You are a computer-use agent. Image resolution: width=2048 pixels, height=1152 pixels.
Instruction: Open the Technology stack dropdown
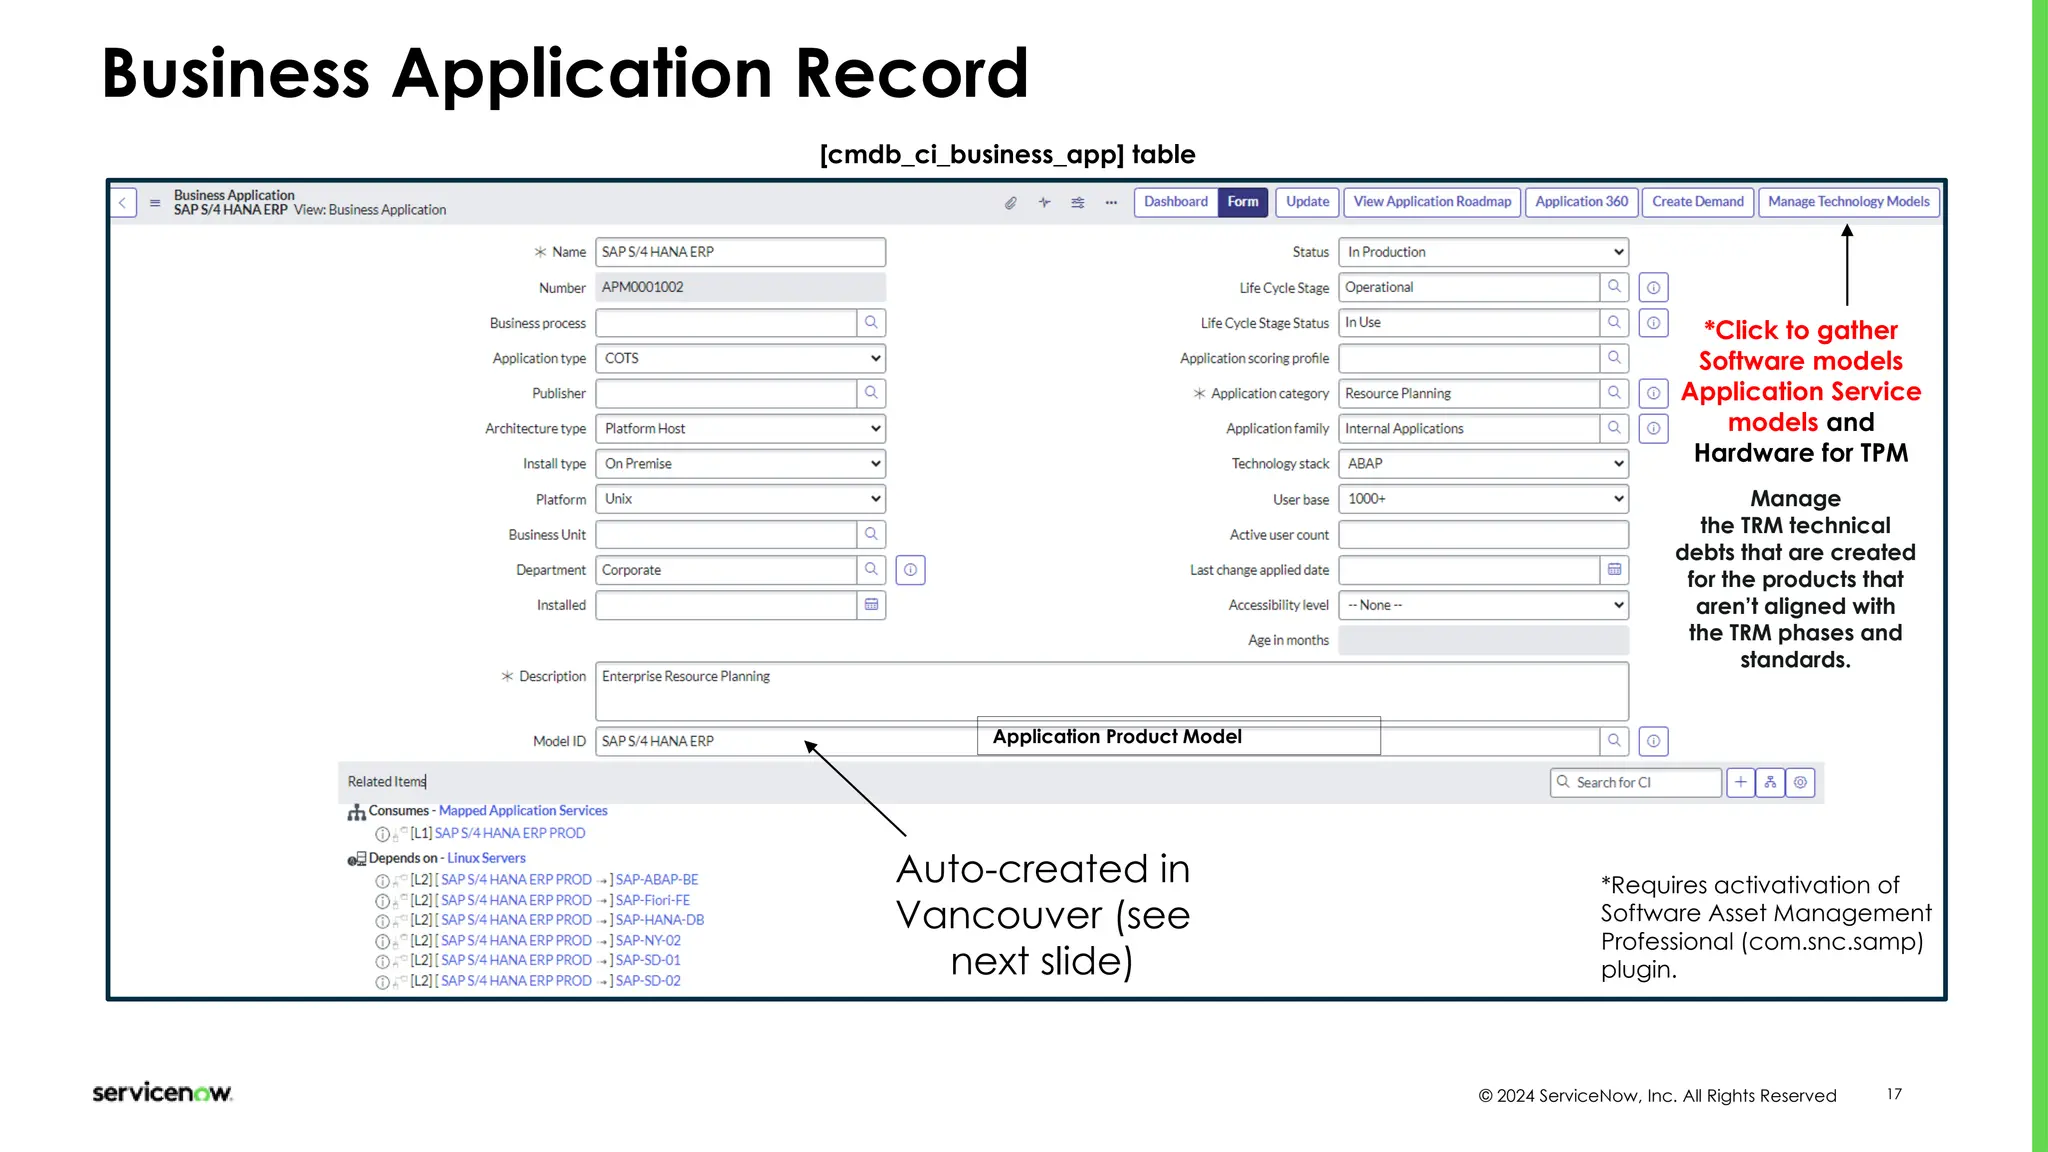point(1484,464)
